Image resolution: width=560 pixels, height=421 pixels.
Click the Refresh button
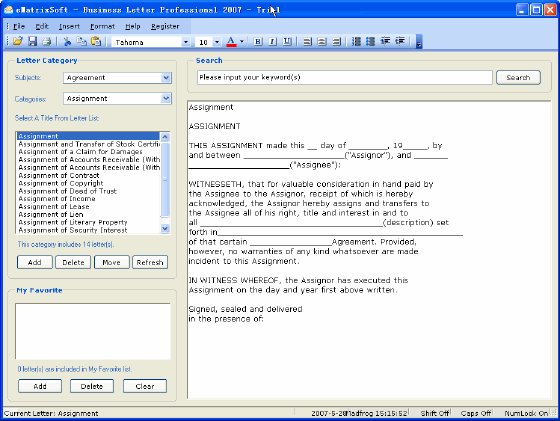[x=150, y=262]
